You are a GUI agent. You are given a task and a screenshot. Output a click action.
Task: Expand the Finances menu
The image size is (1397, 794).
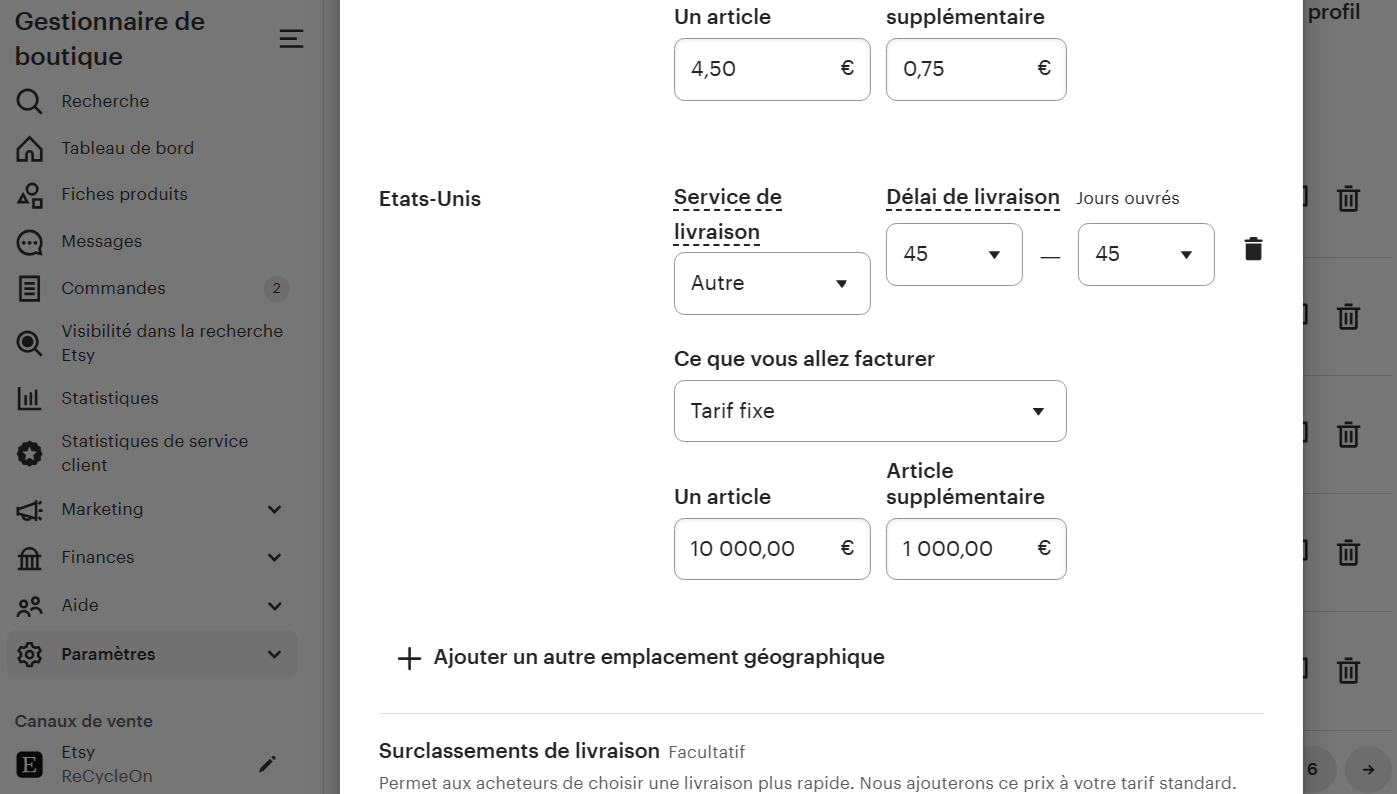[x=275, y=558]
